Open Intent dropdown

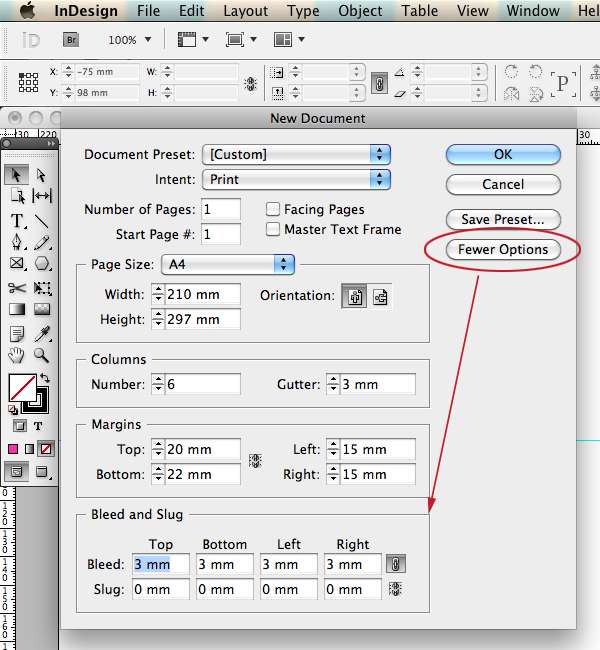[296, 179]
